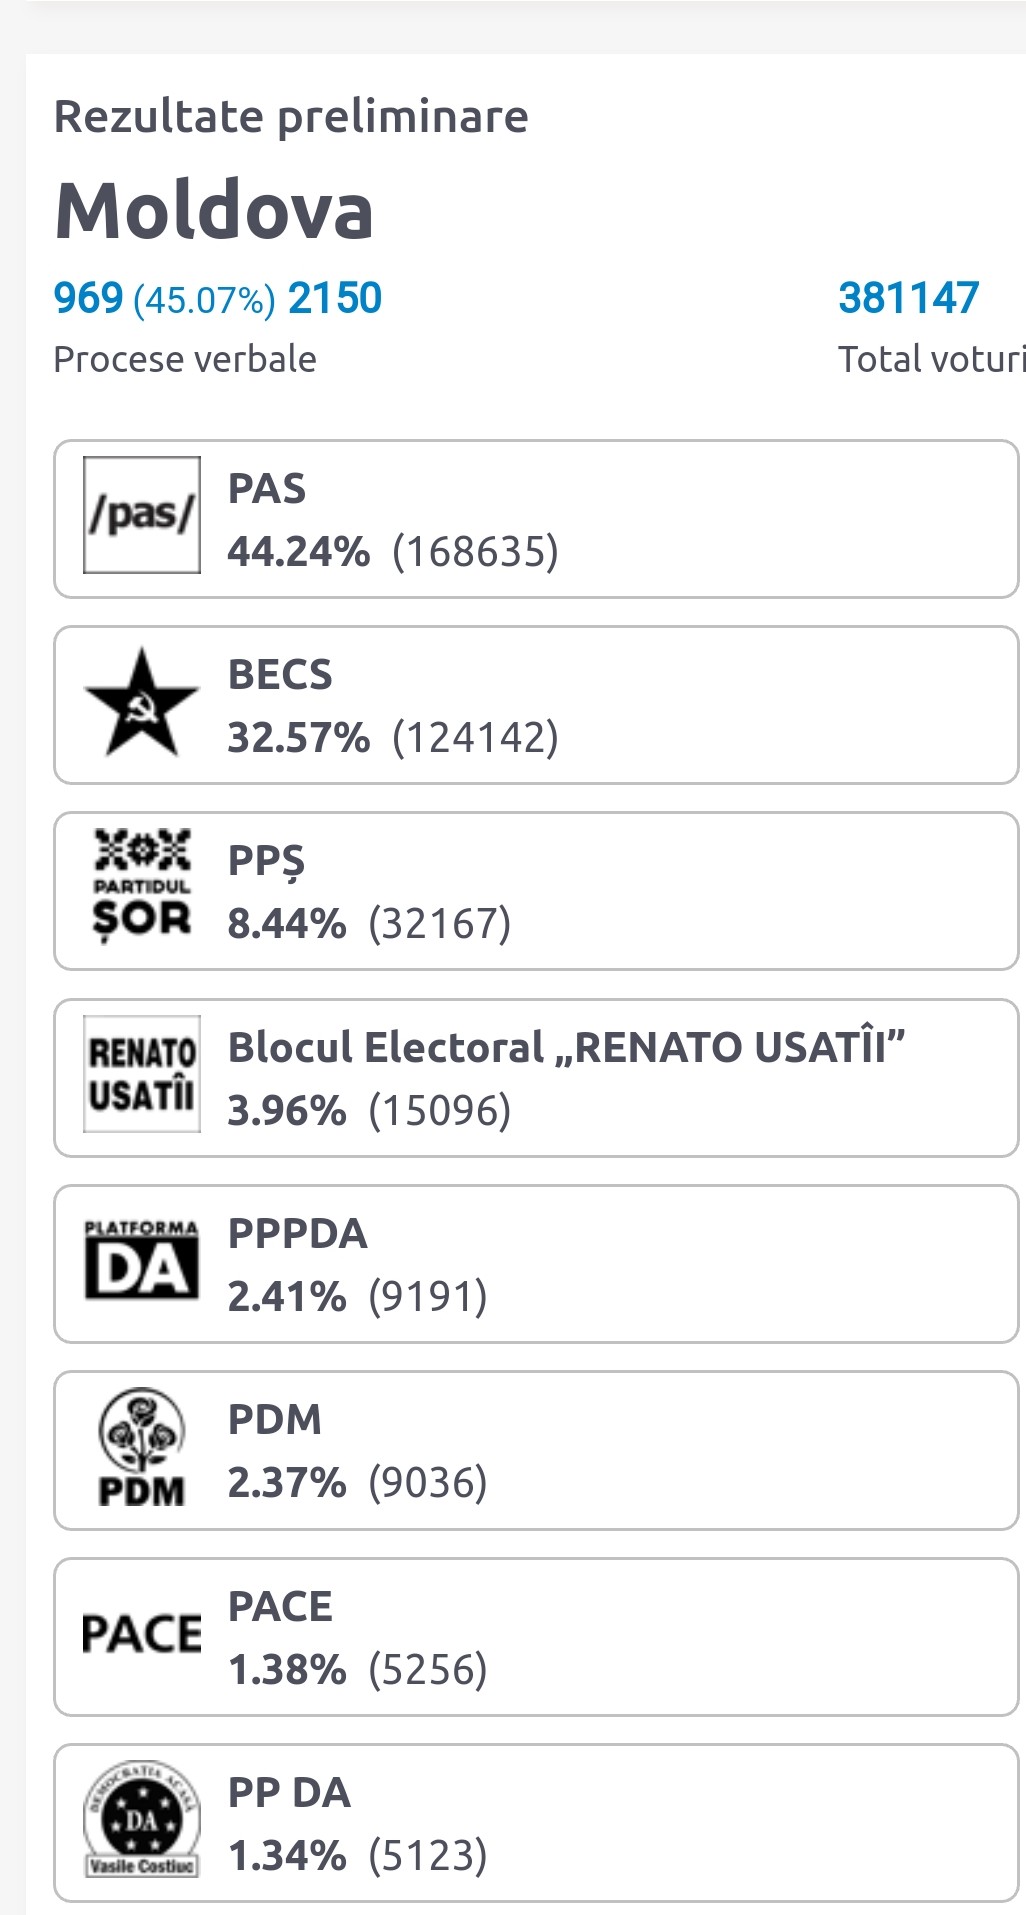The width and height of the screenshot is (1026, 1915).
Task: Open the PAS 44.24% result card
Action: click(x=536, y=519)
